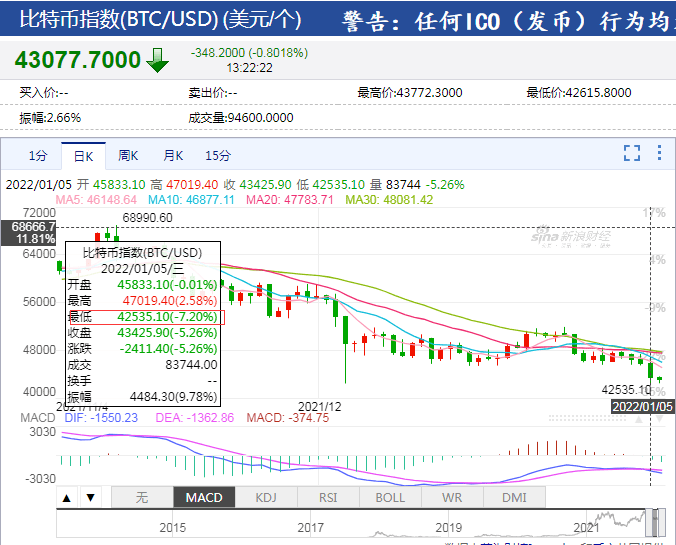Click the 68990.60 peak price label

tap(147, 218)
